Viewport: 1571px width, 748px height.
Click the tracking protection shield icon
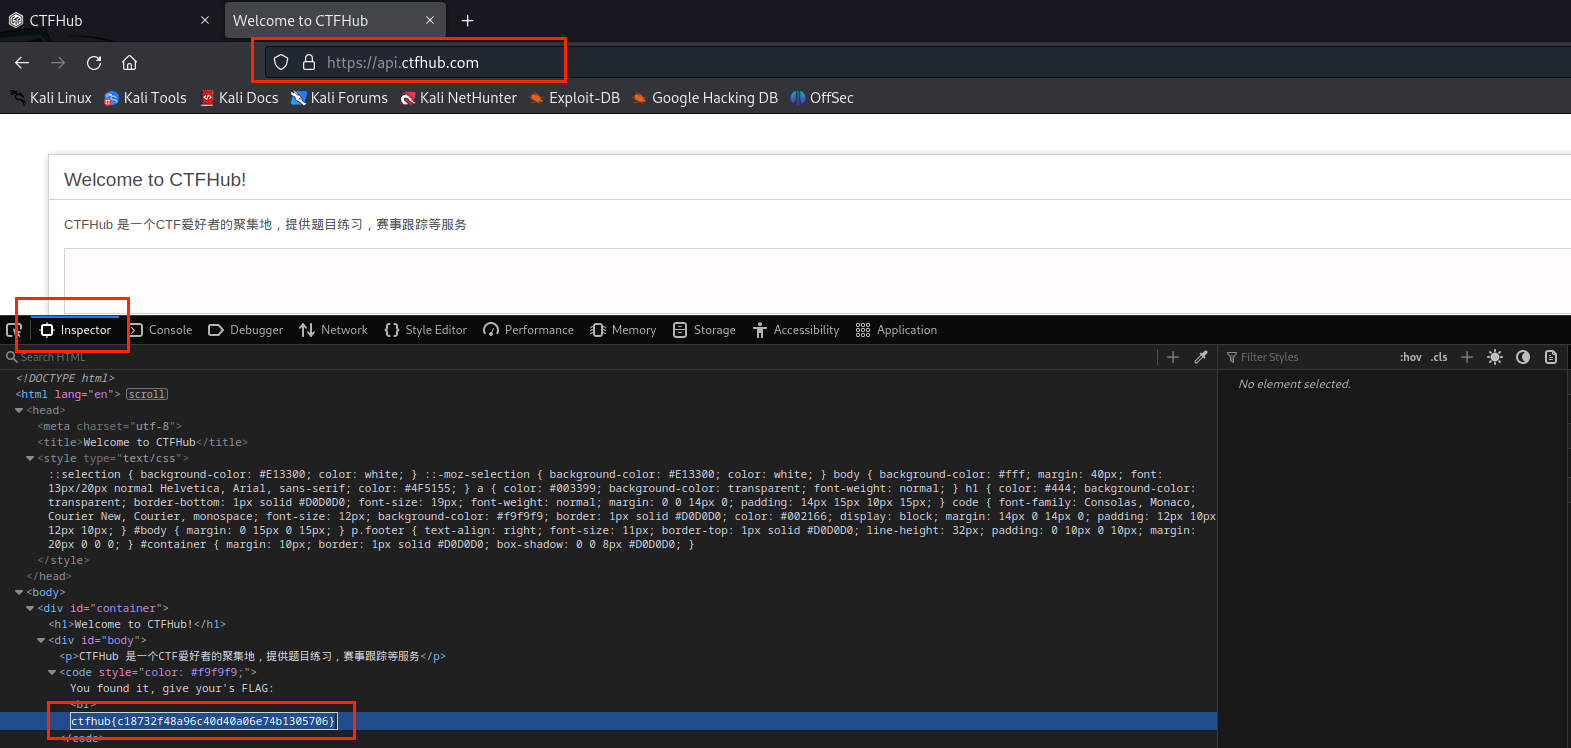click(281, 62)
